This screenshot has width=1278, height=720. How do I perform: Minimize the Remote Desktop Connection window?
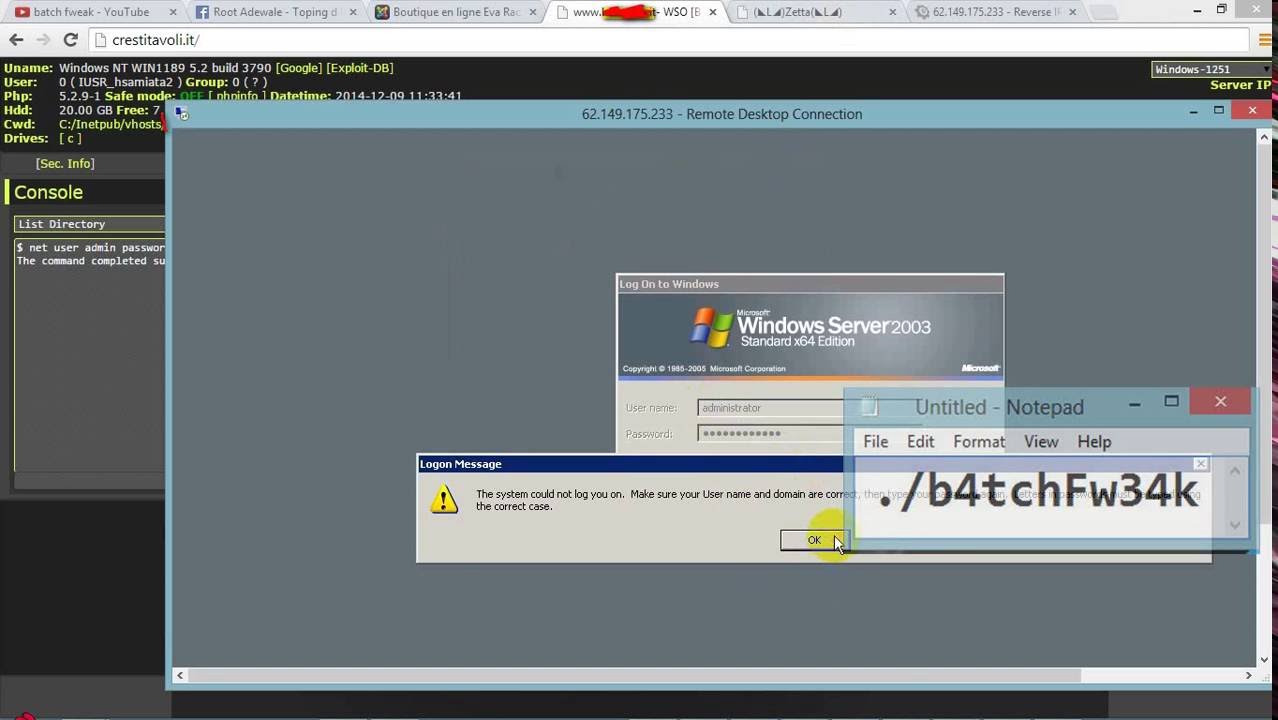coord(1193,112)
